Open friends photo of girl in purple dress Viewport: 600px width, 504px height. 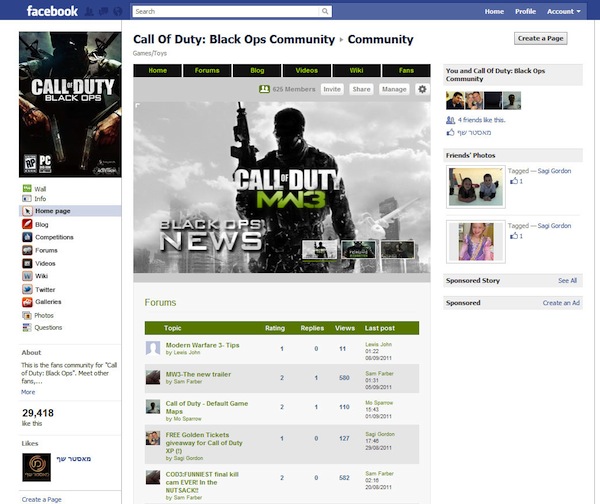[476, 242]
